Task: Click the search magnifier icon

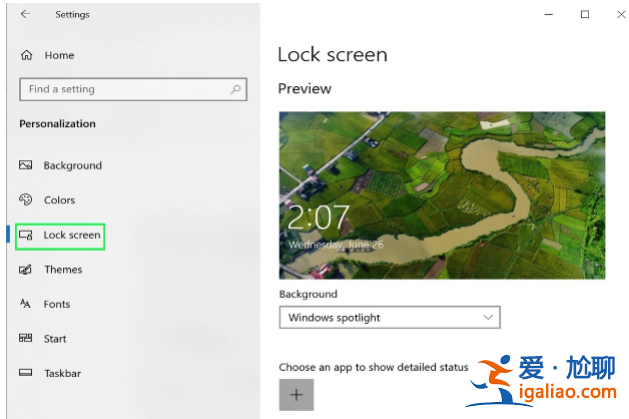Action: coord(235,89)
